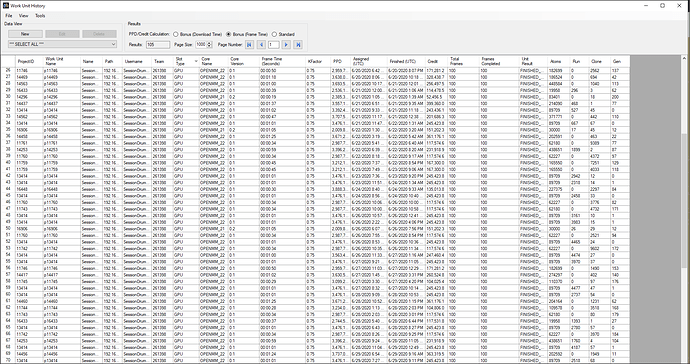This screenshot has width=690, height=364.
Task: Select row header number 57
Action: (8, 275)
